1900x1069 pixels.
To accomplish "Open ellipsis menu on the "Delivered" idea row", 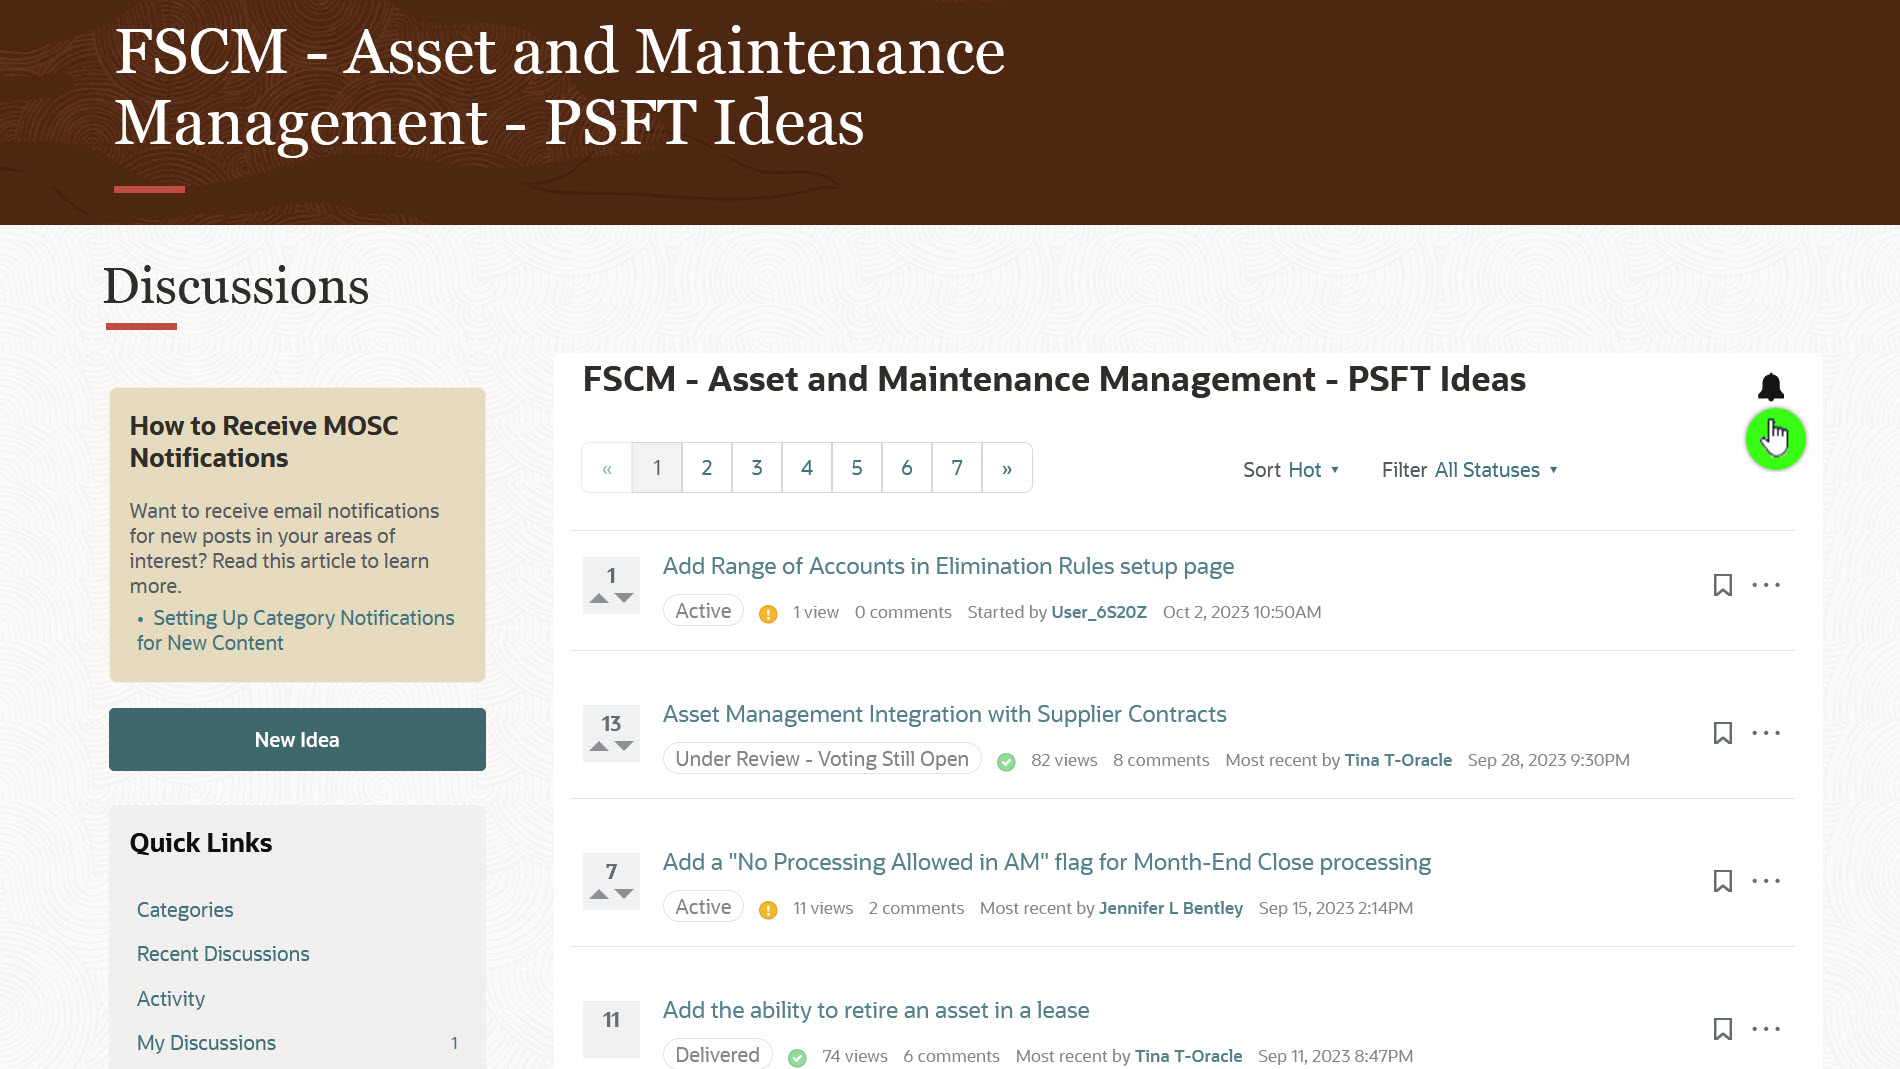I will click(1767, 1028).
